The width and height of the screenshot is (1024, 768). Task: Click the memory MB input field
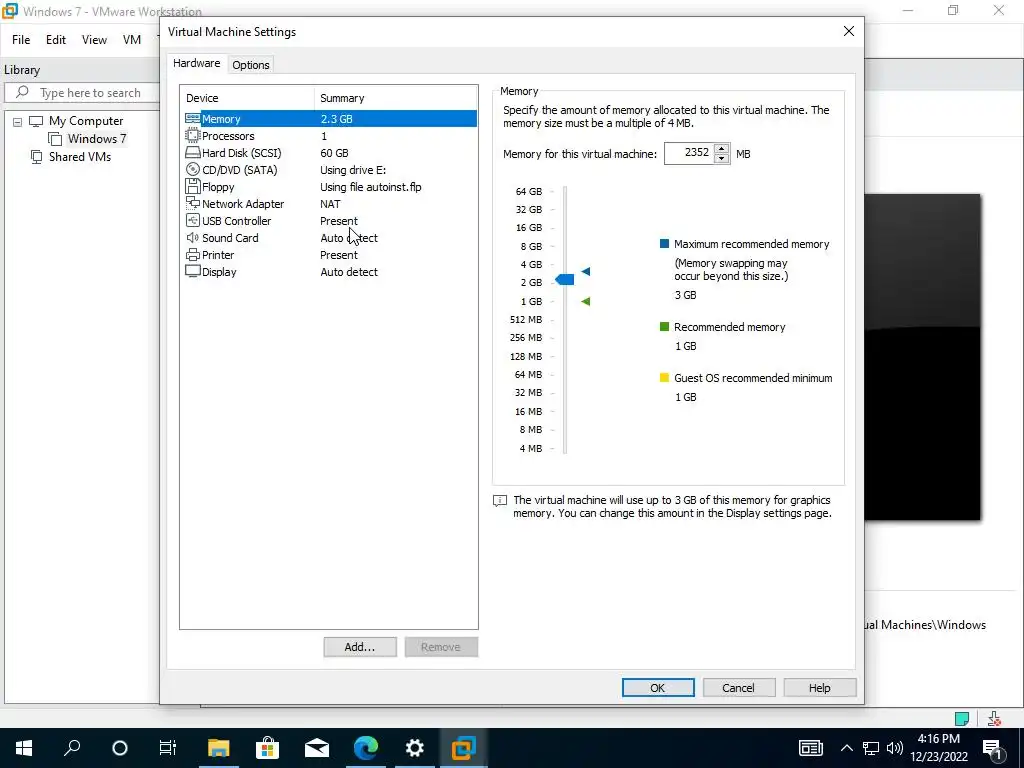[x=689, y=153]
